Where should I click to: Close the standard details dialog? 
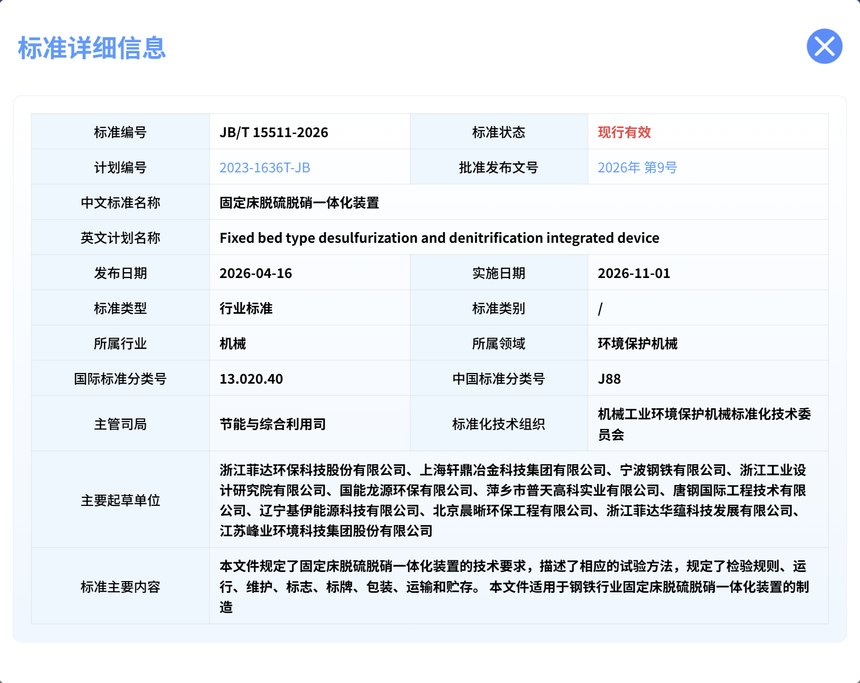point(824,47)
